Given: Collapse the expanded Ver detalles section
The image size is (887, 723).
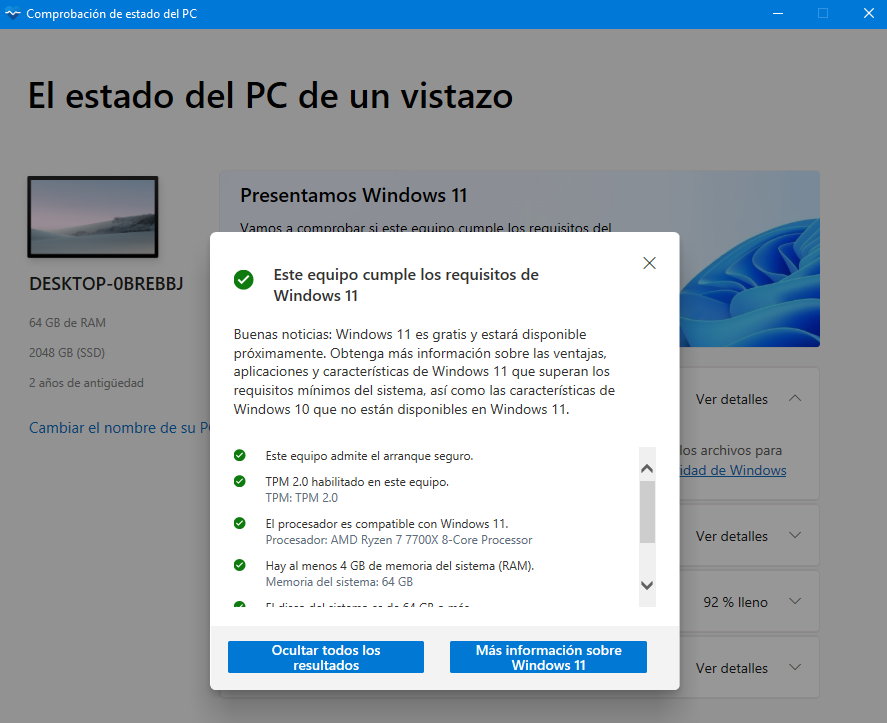Looking at the screenshot, I should coord(795,399).
